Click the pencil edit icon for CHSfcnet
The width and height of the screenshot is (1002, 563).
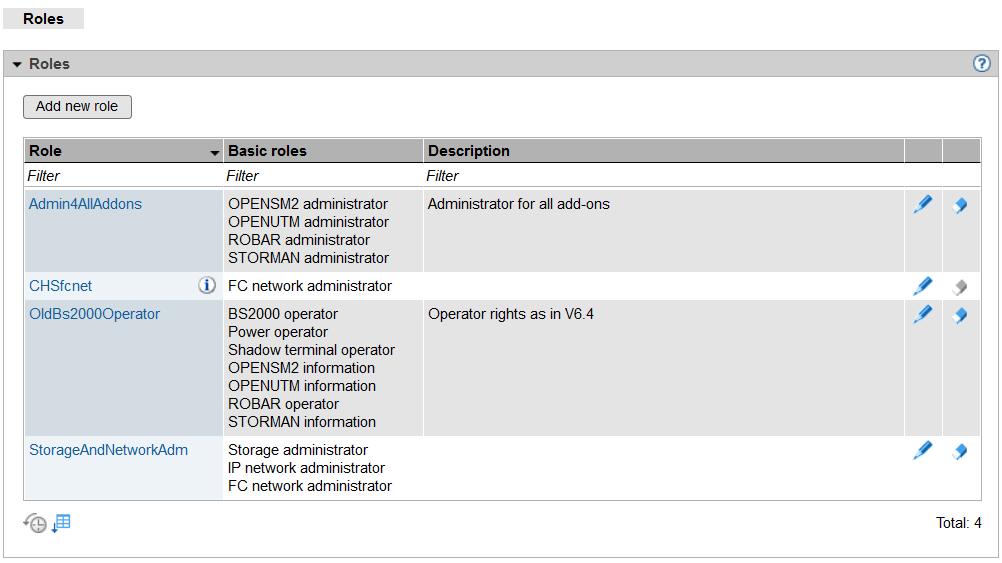click(x=923, y=287)
